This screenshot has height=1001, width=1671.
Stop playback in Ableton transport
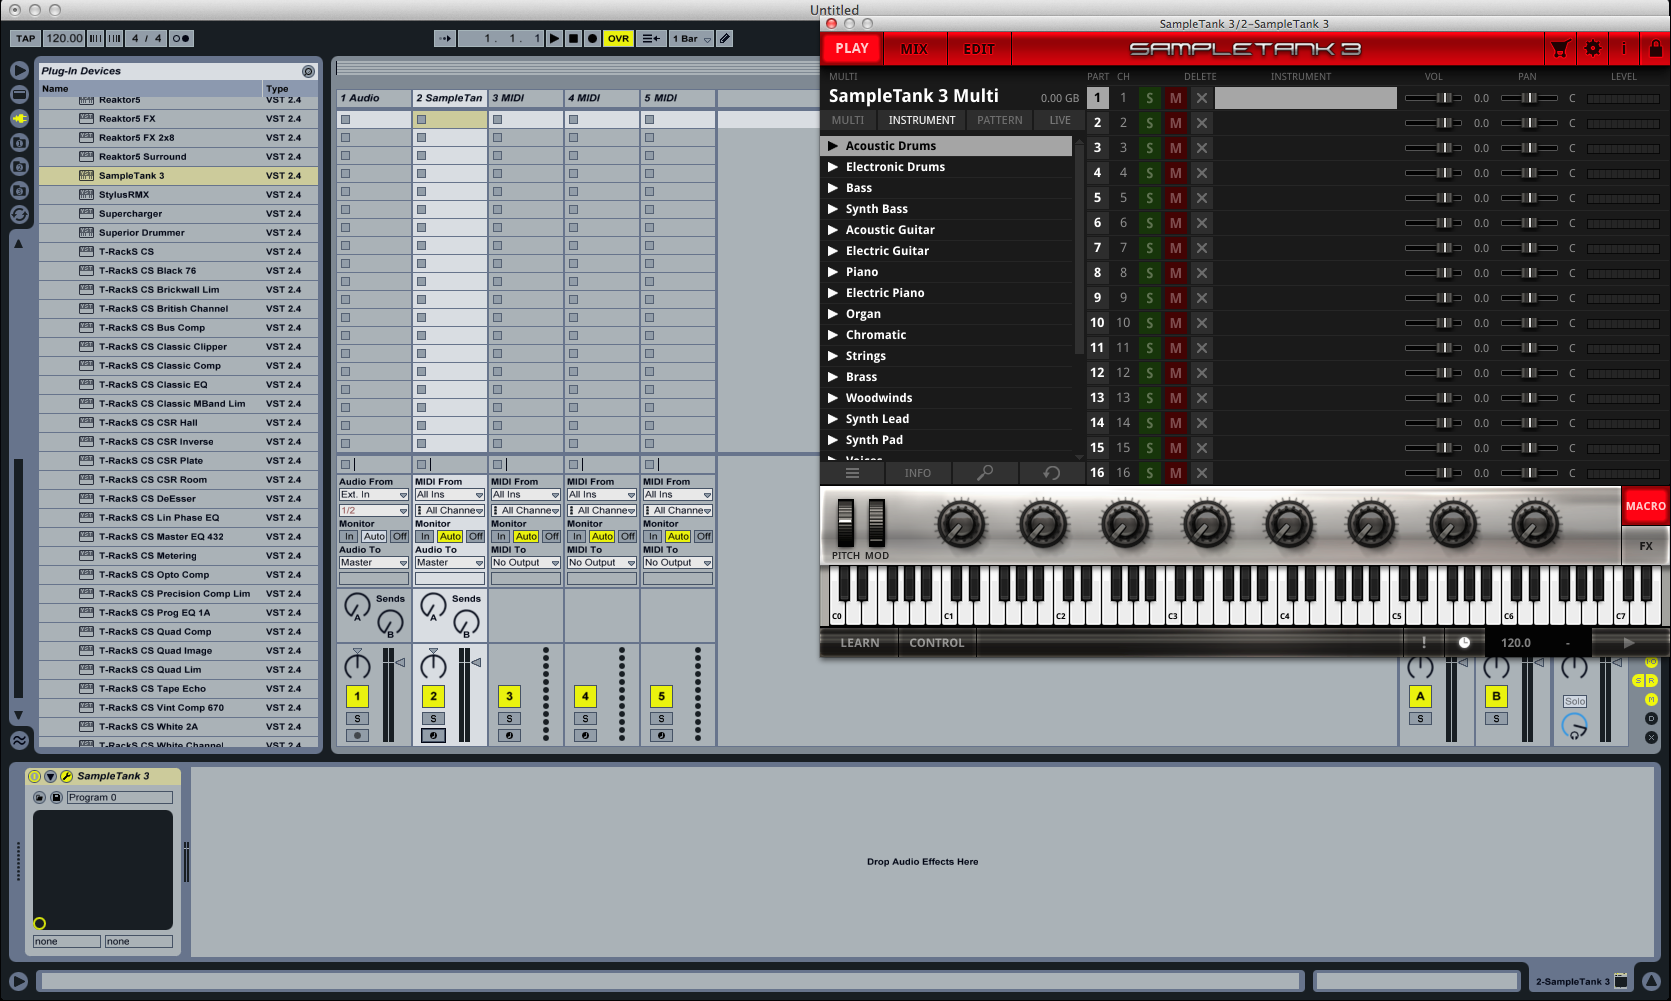pyautogui.click(x=573, y=38)
